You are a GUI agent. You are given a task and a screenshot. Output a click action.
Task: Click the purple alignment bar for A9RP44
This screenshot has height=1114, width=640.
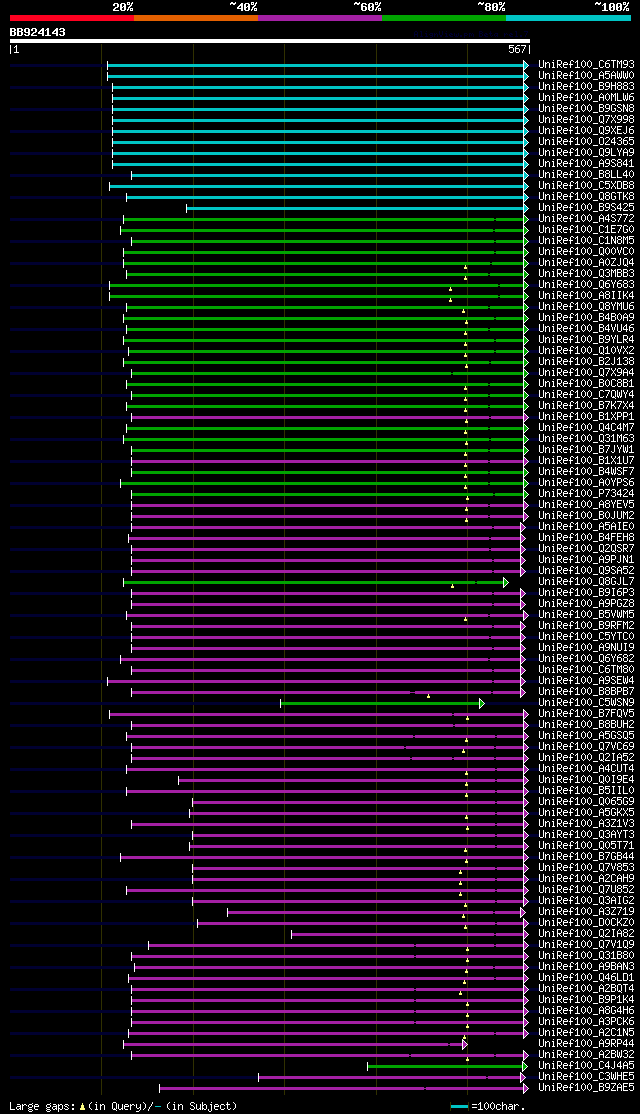pyautogui.click(x=295, y=1044)
